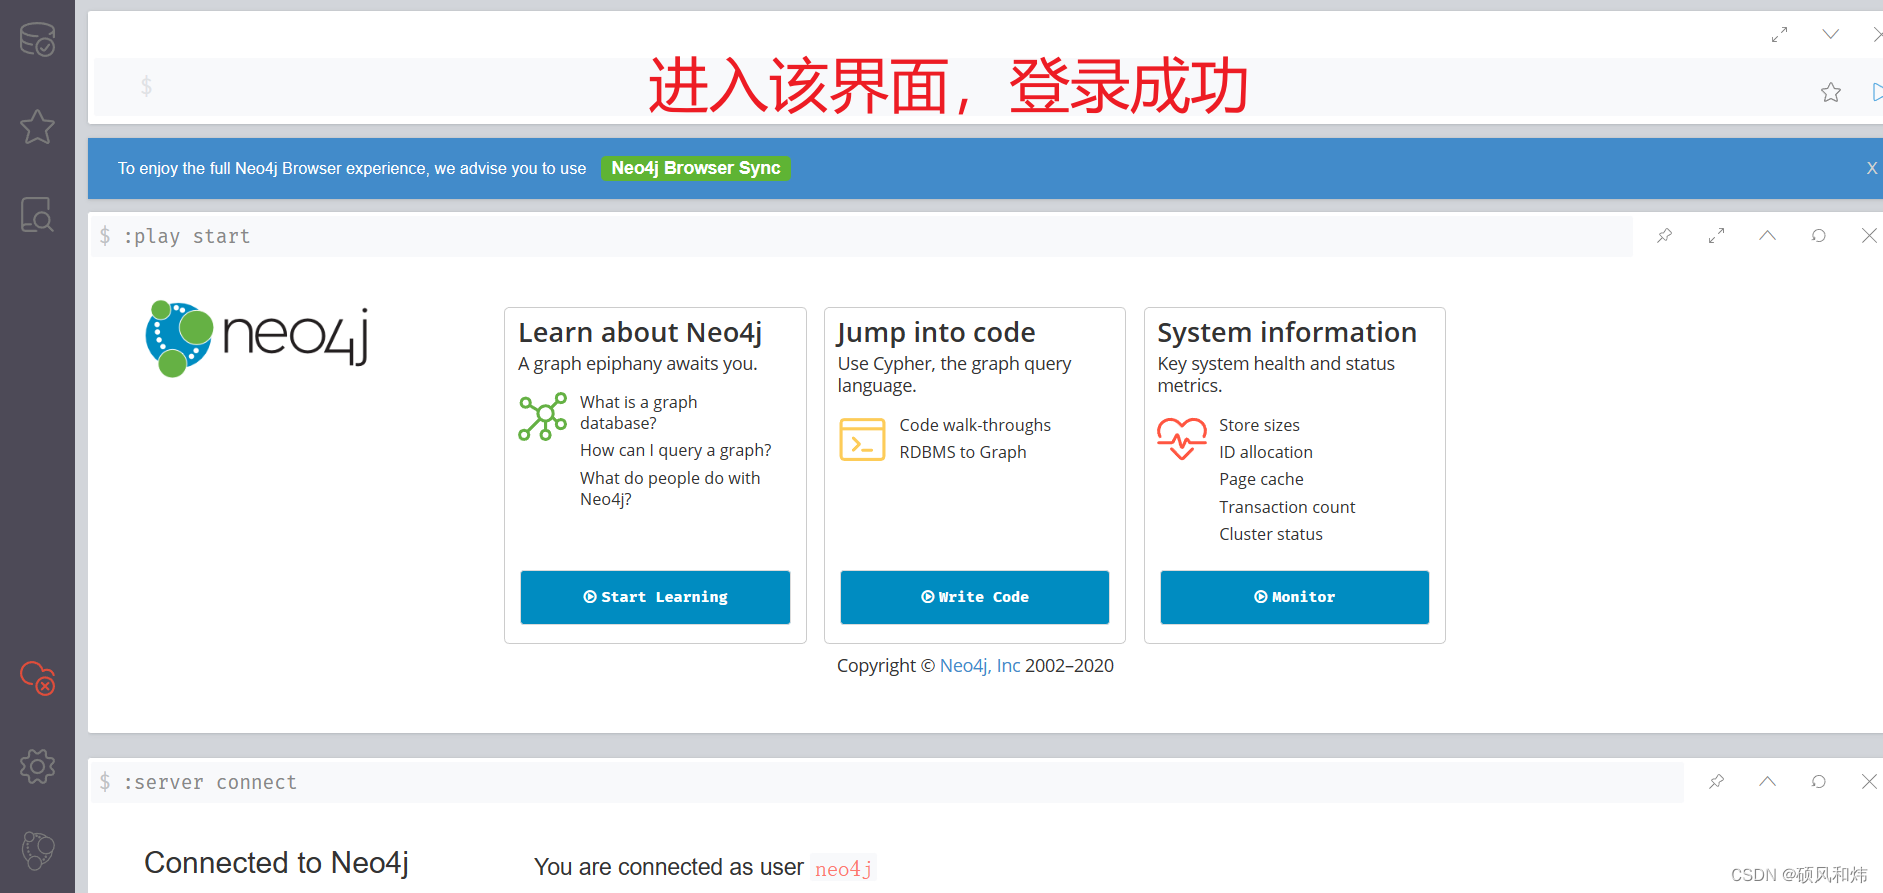Click the graph database nodes icon

543,417
